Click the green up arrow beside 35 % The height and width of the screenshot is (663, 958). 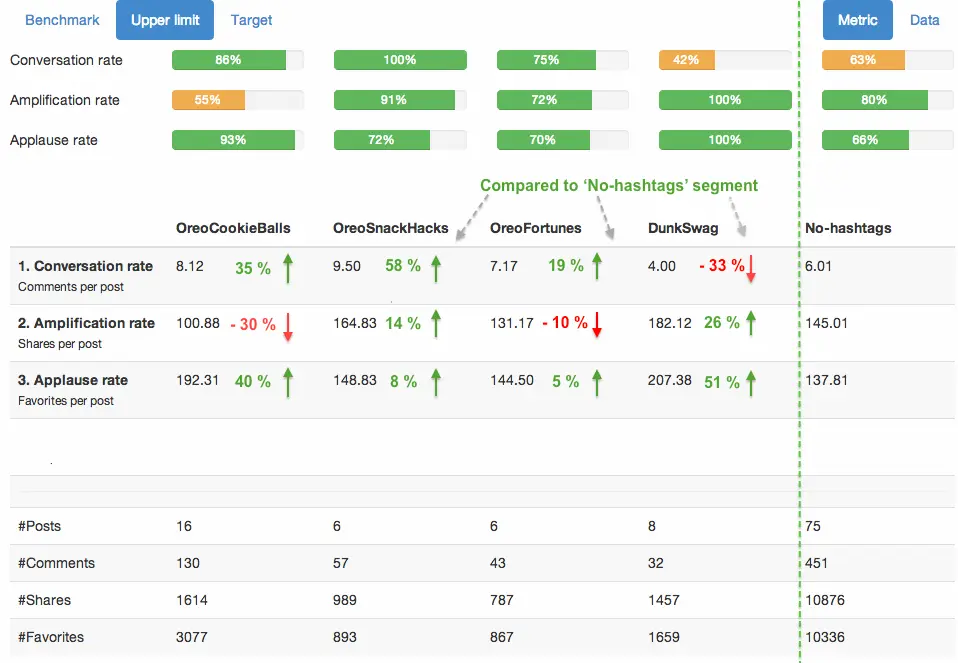coord(287,268)
